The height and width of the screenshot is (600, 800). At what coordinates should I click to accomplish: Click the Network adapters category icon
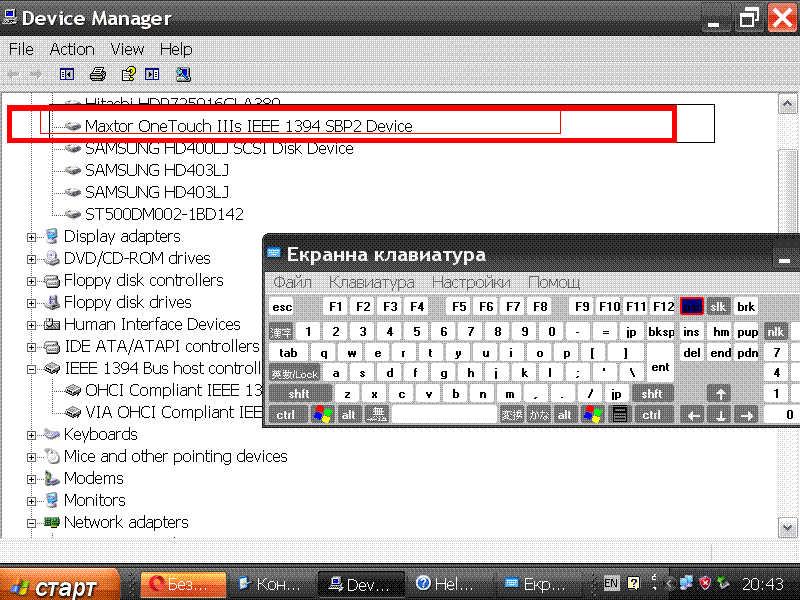[x=52, y=522]
